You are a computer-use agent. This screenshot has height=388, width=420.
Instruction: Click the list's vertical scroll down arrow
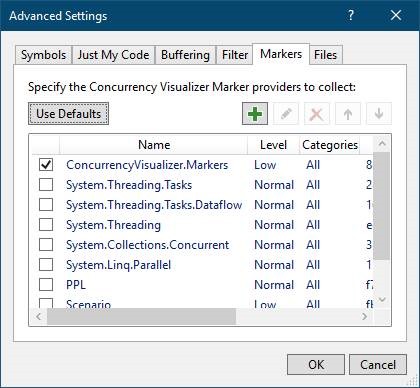(382, 300)
